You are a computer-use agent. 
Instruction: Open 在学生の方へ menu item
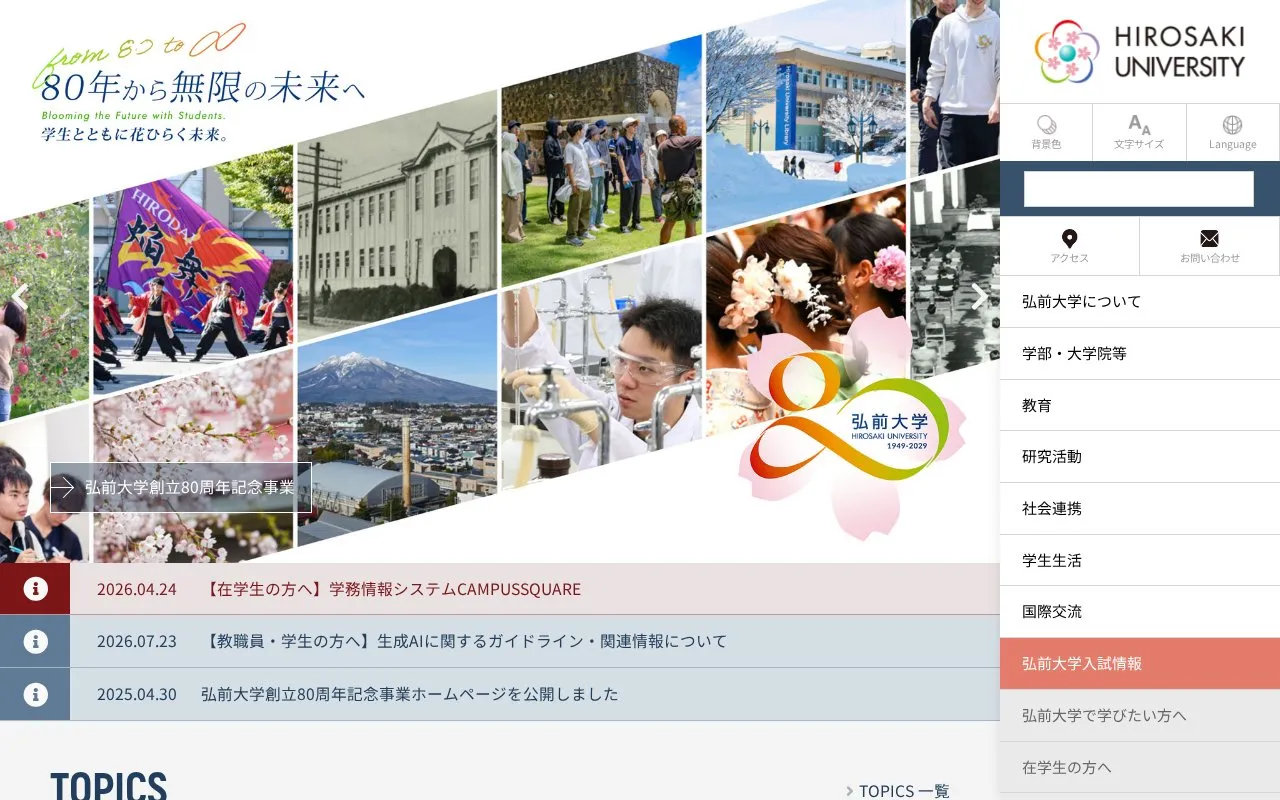click(x=1140, y=767)
